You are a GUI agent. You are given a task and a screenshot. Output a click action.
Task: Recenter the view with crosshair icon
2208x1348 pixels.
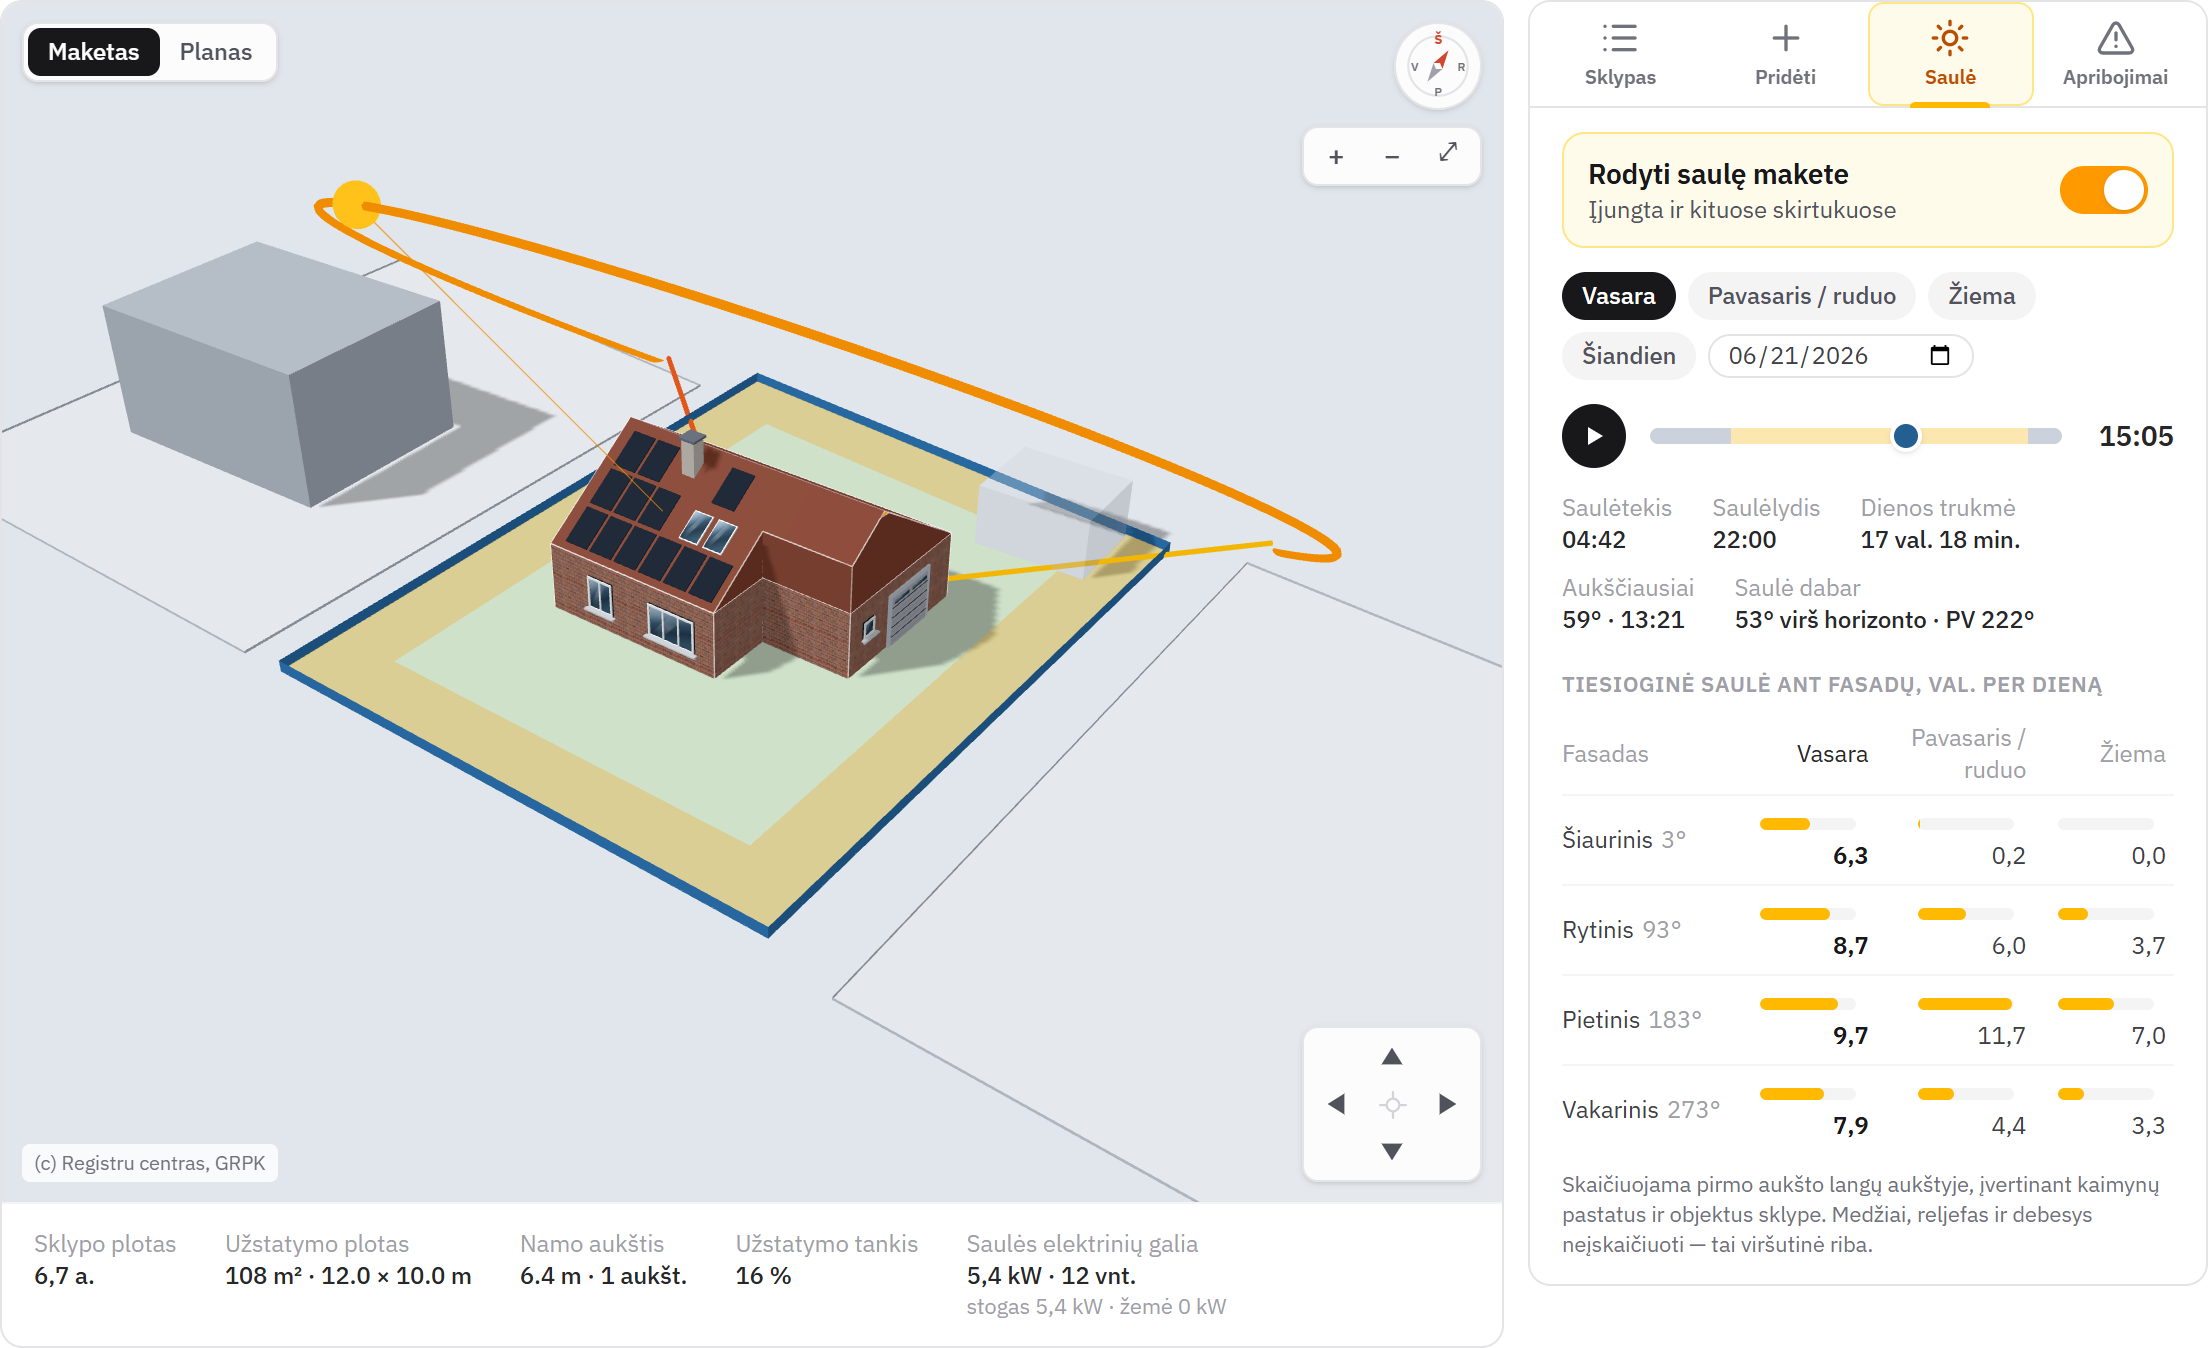(x=1392, y=1104)
